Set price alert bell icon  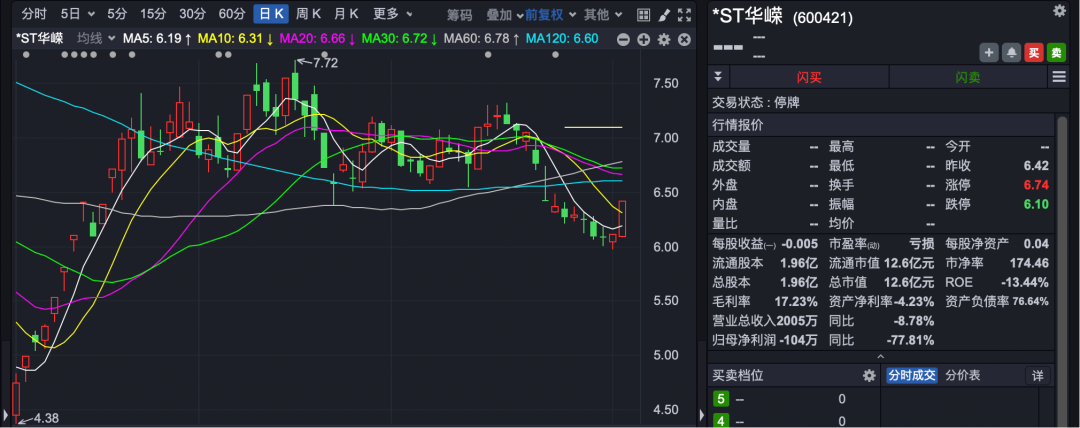1011,53
